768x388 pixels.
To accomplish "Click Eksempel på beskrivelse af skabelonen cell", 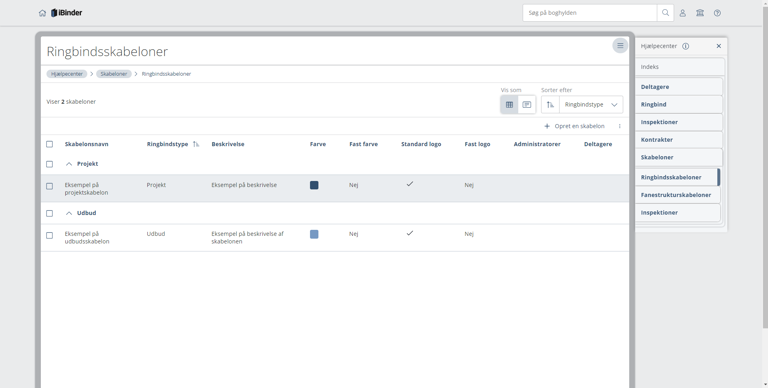I will 247,238.
